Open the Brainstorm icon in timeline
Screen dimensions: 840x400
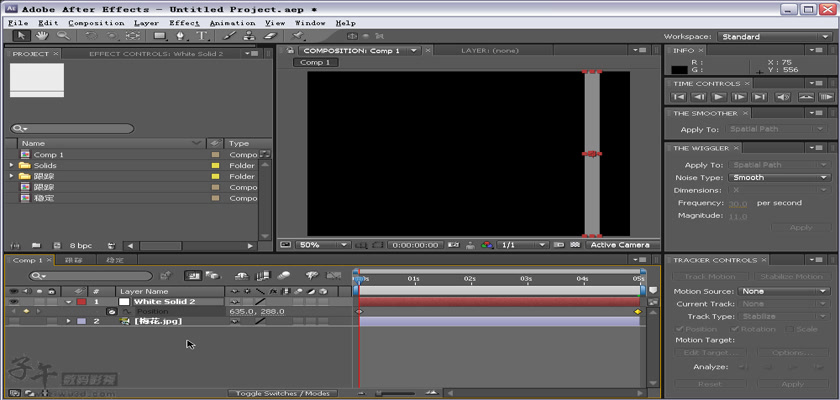(312, 276)
